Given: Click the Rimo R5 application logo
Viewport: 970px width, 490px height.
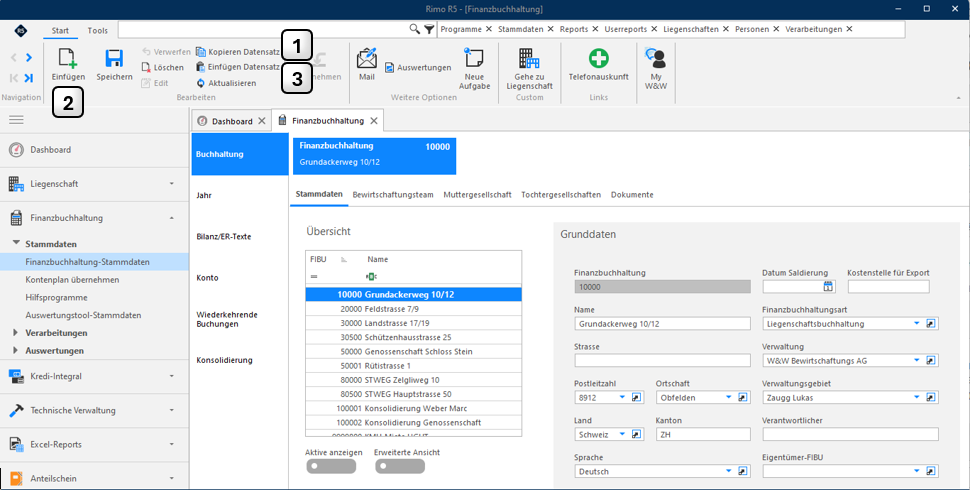Looking at the screenshot, I should tap(21, 30).
